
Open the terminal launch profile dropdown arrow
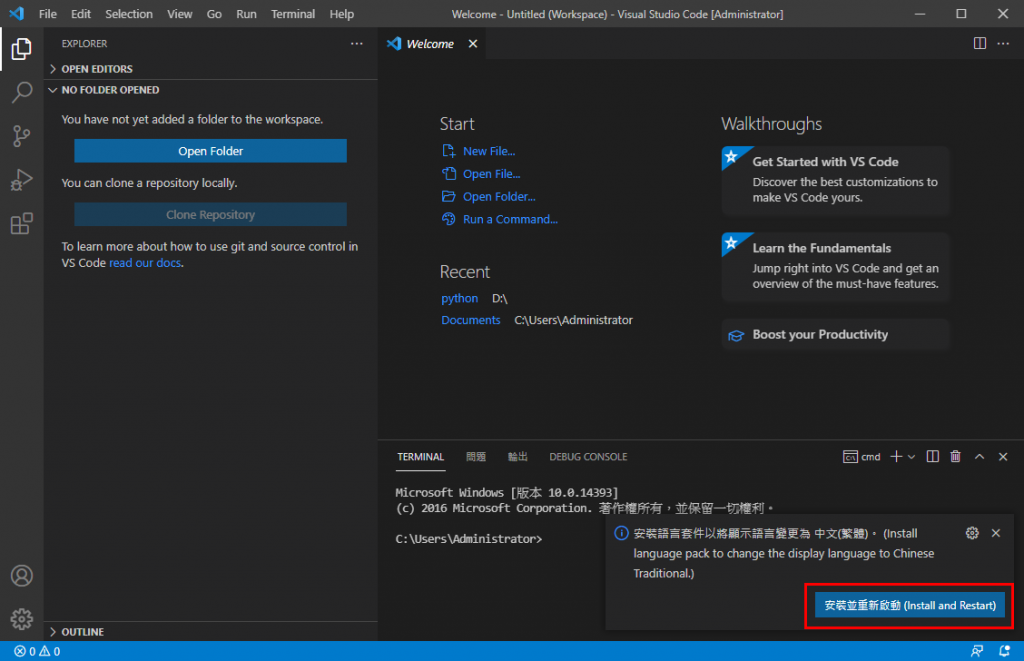coord(912,457)
